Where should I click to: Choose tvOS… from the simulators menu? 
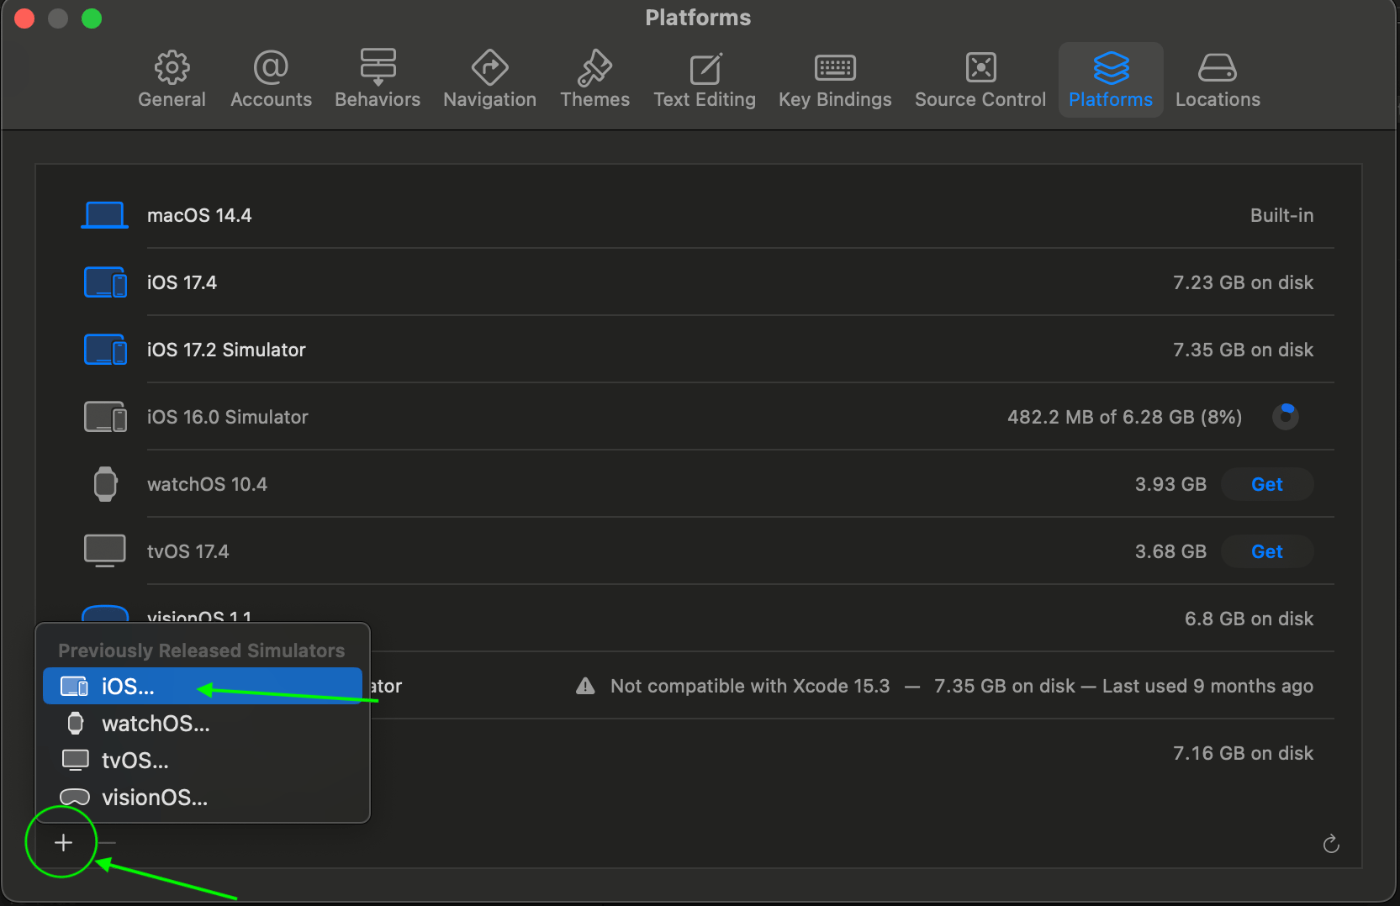[x=202, y=760]
